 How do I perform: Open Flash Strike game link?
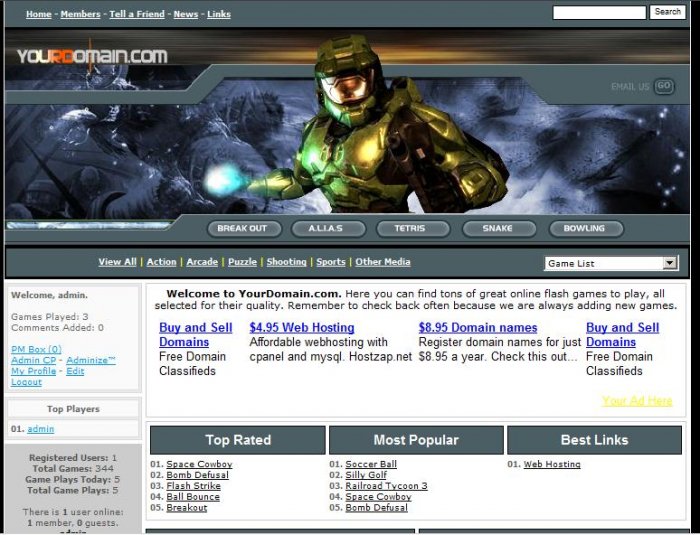(x=193, y=486)
